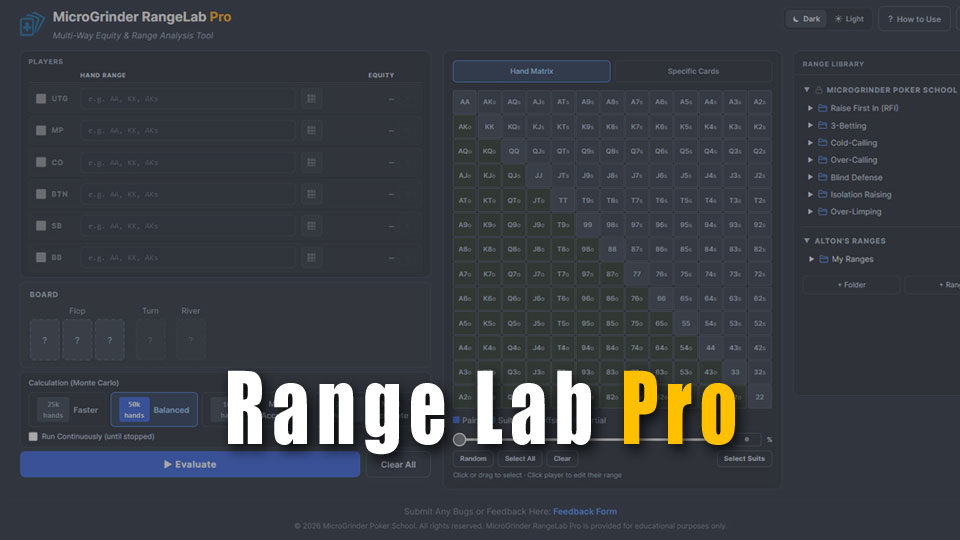Expand the Raise First In (RFI) folder
The width and height of the screenshot is (960, 540).
(811, 108)
